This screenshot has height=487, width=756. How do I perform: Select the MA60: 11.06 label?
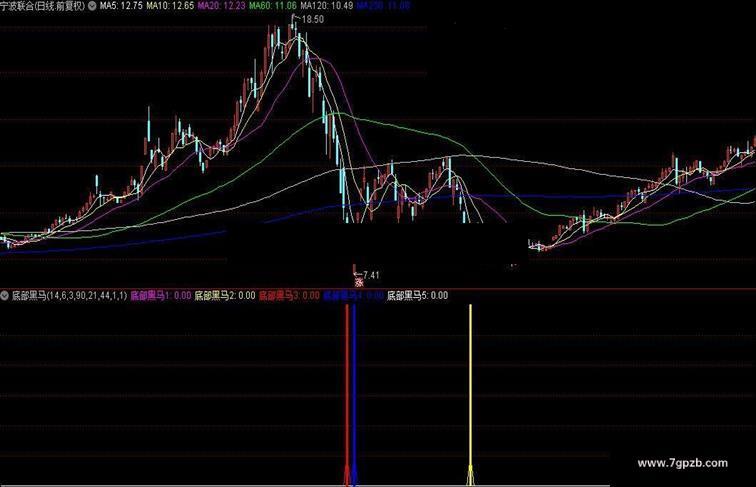(x=272, y=6)
